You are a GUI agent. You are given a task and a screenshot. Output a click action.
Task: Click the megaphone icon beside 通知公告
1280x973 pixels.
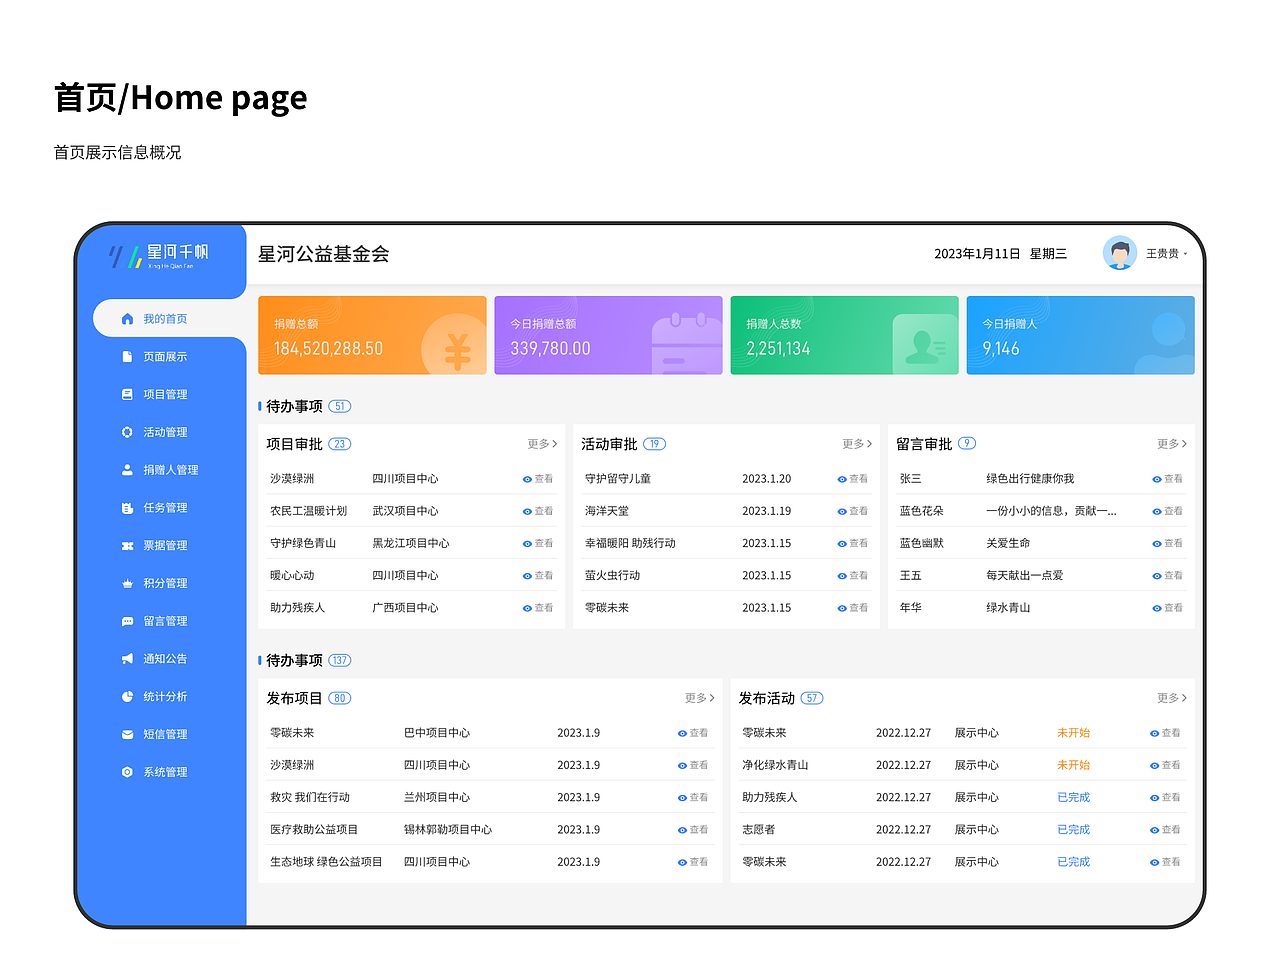coord(127,659)
